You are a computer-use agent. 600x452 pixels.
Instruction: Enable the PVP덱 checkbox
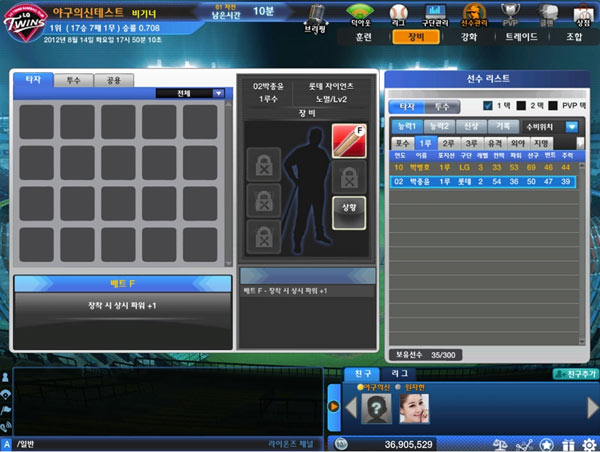click(x=551, y=106)
